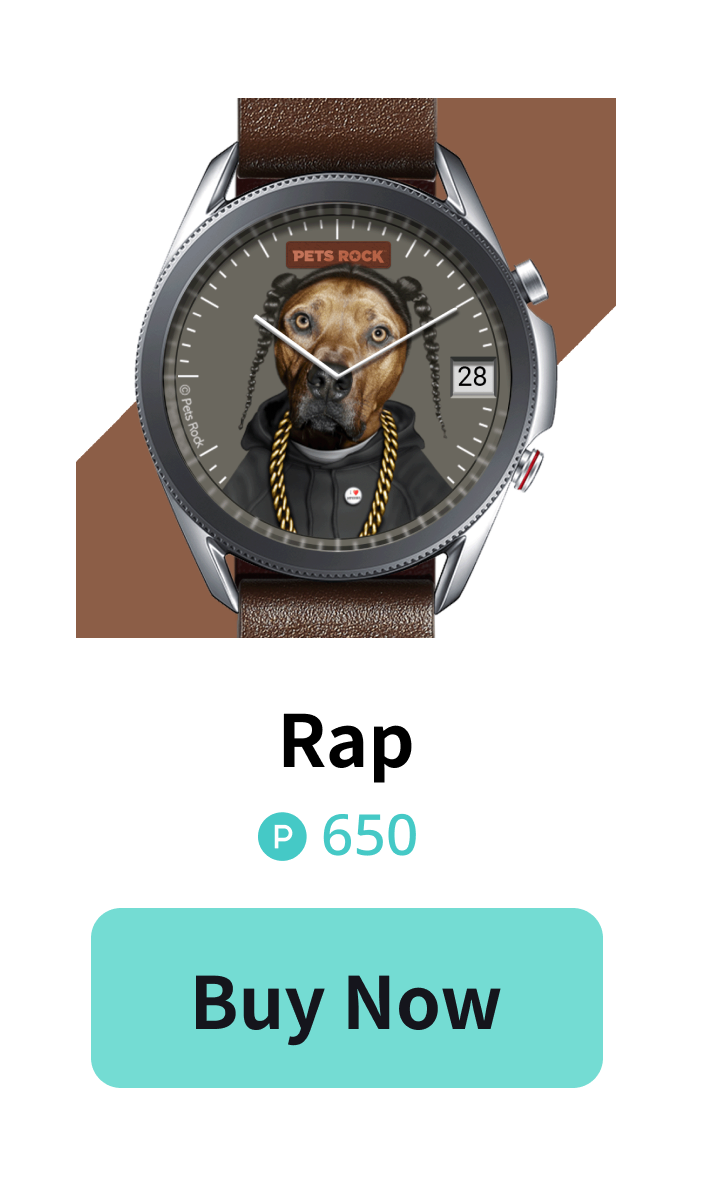The height and width of the screenshot is (1200, 720).
Task: Tap the Buy Now button
Action: [346, 997]
